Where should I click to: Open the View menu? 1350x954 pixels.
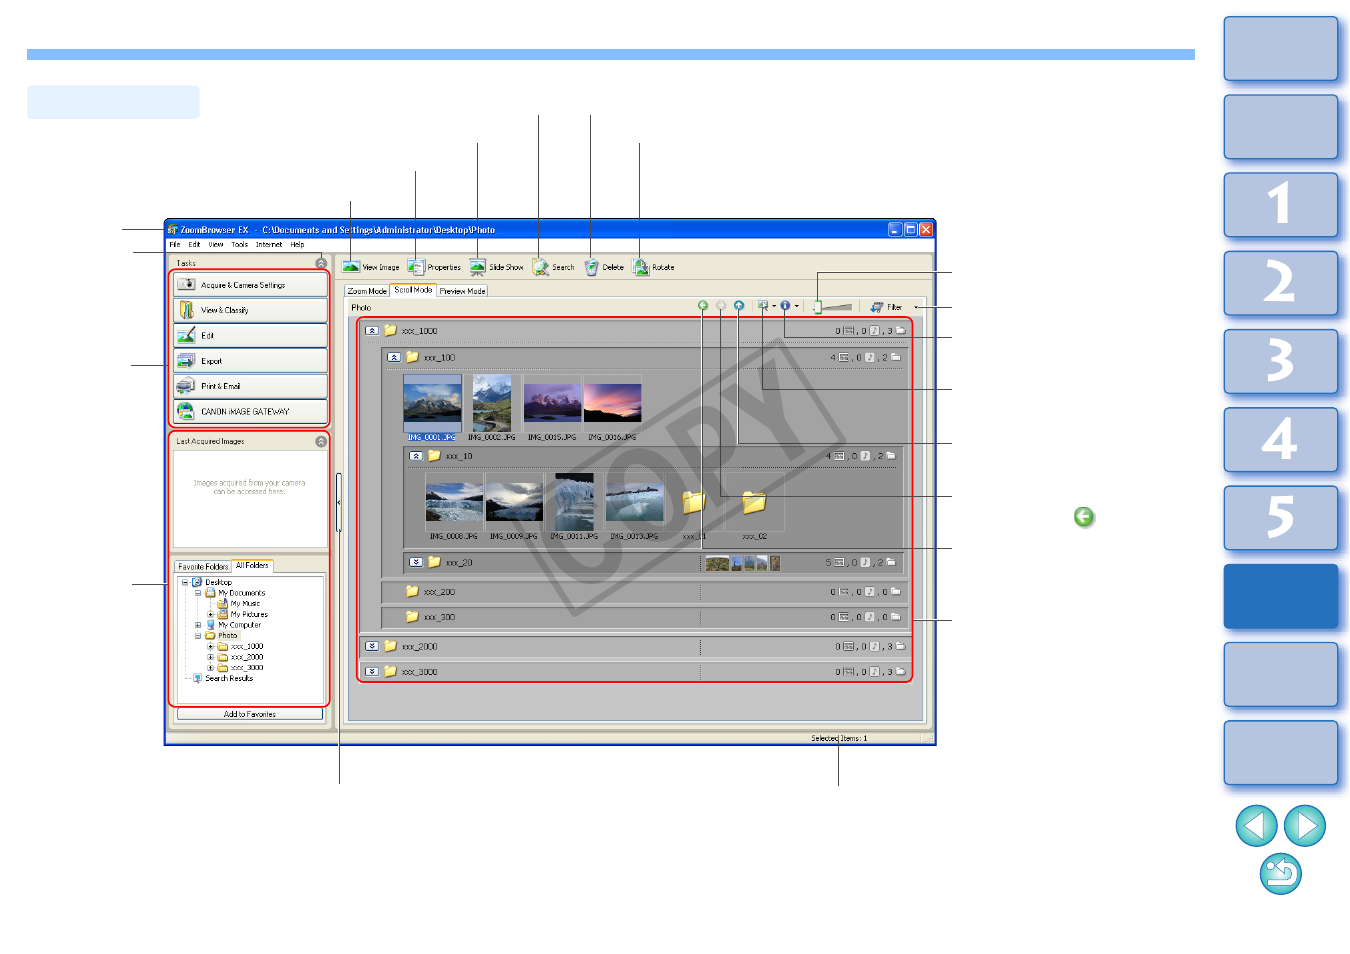(x=216, y=244)
